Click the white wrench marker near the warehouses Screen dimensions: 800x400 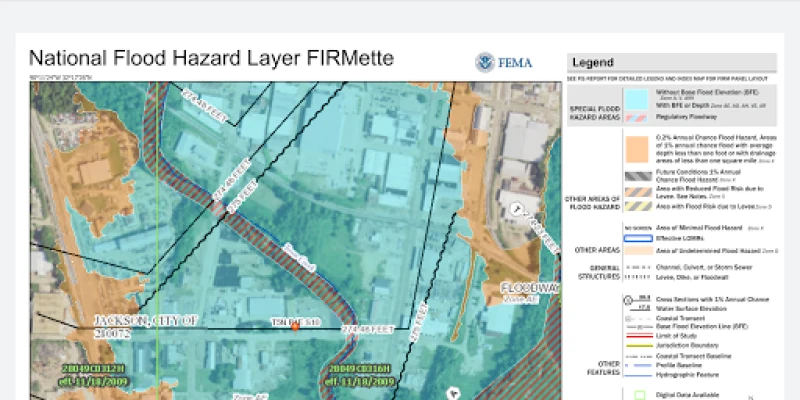tap(517, 209)
